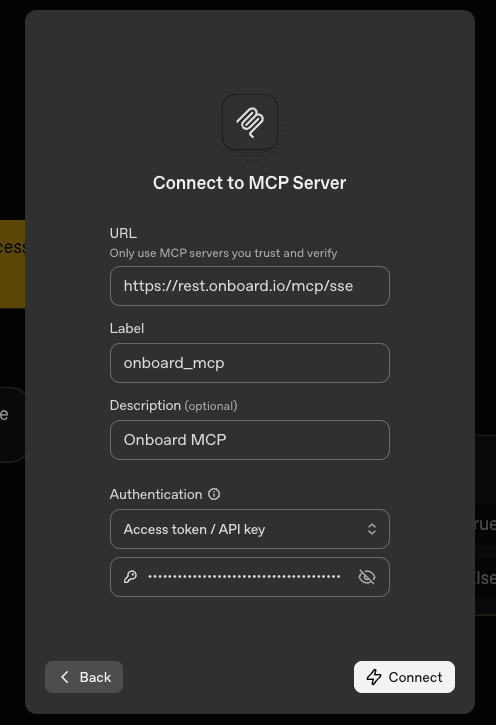Open the Authentication type dropdown
The image size is (496, 725).
pos(250,529)
